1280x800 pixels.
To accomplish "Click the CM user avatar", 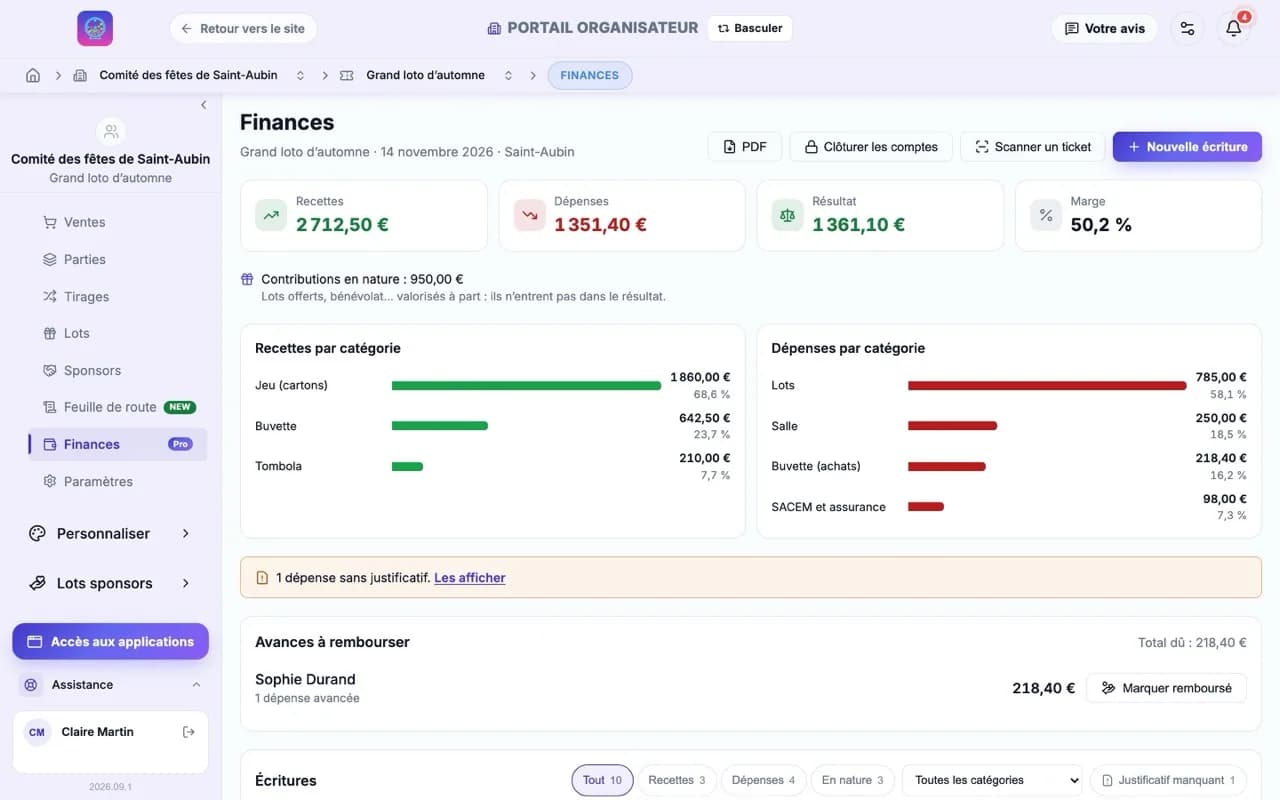I will coord(37,732).
